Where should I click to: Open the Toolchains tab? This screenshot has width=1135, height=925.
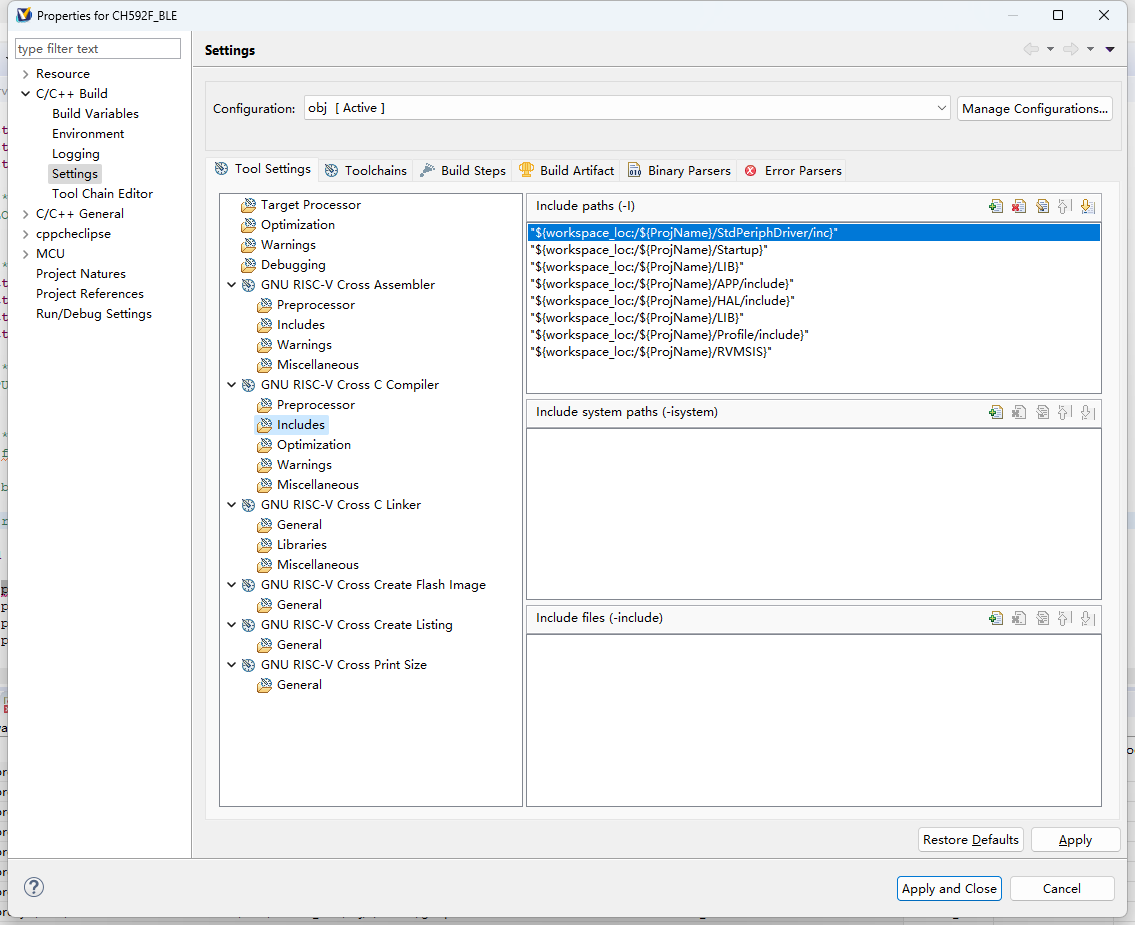pyautogui.click(x=366, y=171)
